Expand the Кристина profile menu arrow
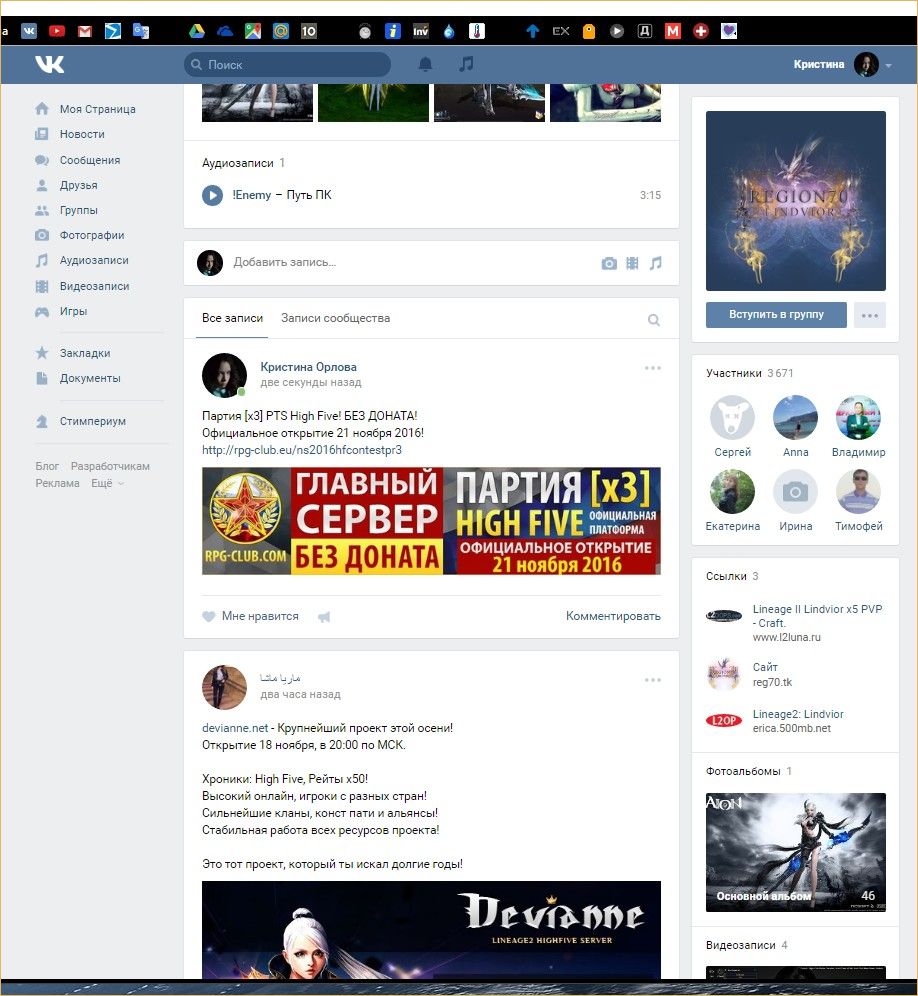Viewport: 918px width, 996px height. [x=888, y=65]
